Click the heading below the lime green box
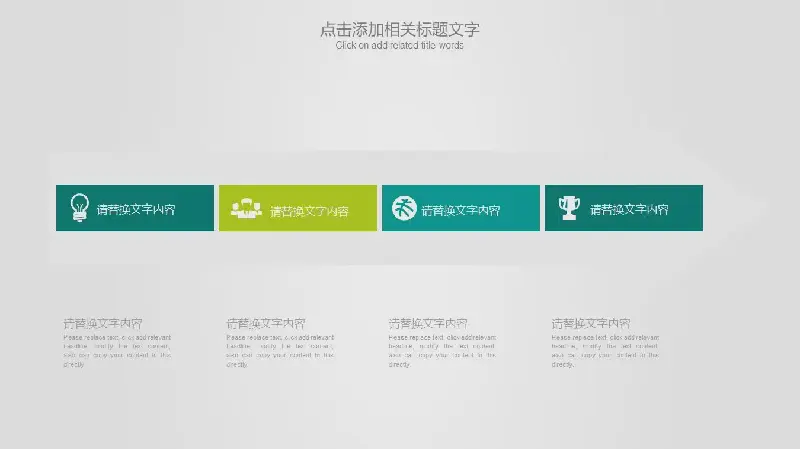 point(266,323)
